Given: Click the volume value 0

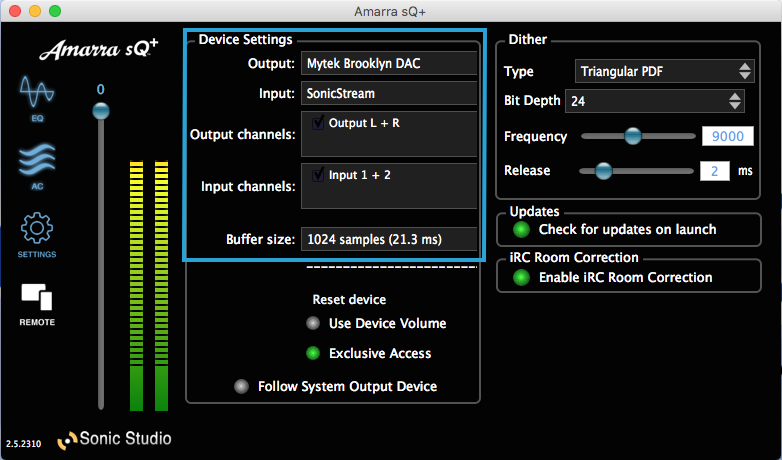Looking at the screenshot, I should (x=101, y=89).
